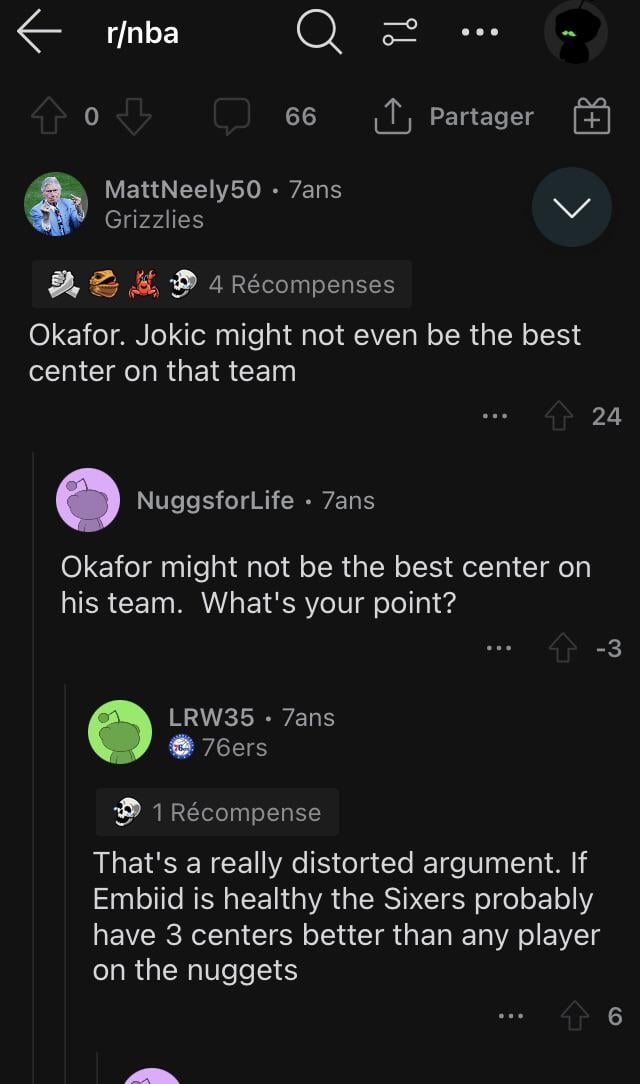Upvote NuggsforLife's comment
The width and height of the screenshot is (640, 1084).
pyautogui.click(x=561, y=648)
